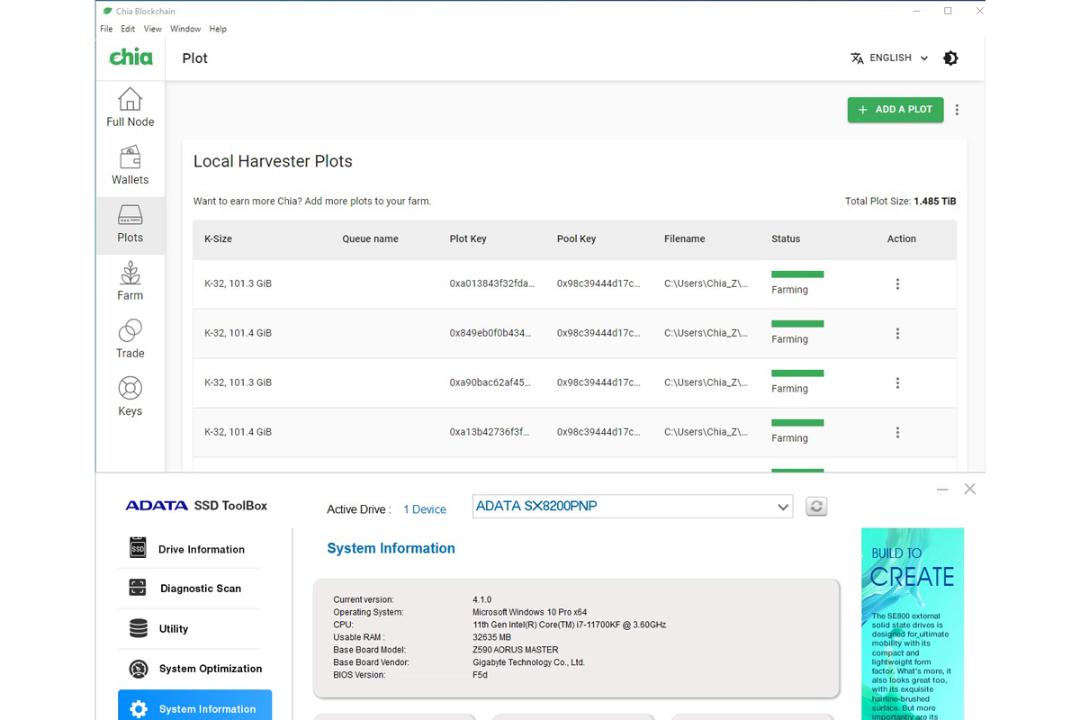Open the View menu
Image resolution: width=1080 pixels, height=720 pixels.
[152, 29]
